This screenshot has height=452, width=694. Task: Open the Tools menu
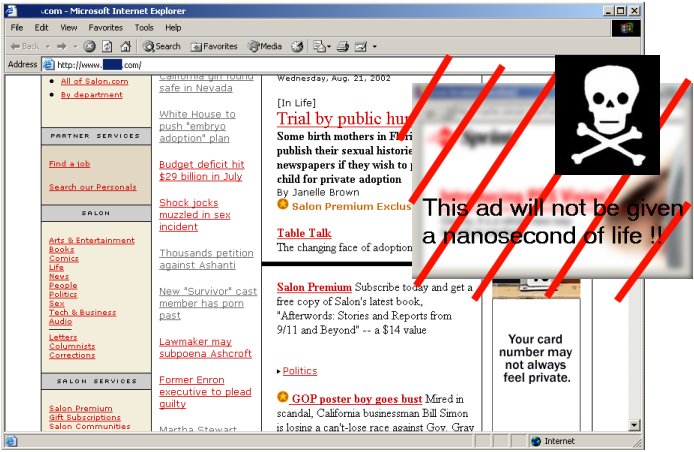(144, 28)
